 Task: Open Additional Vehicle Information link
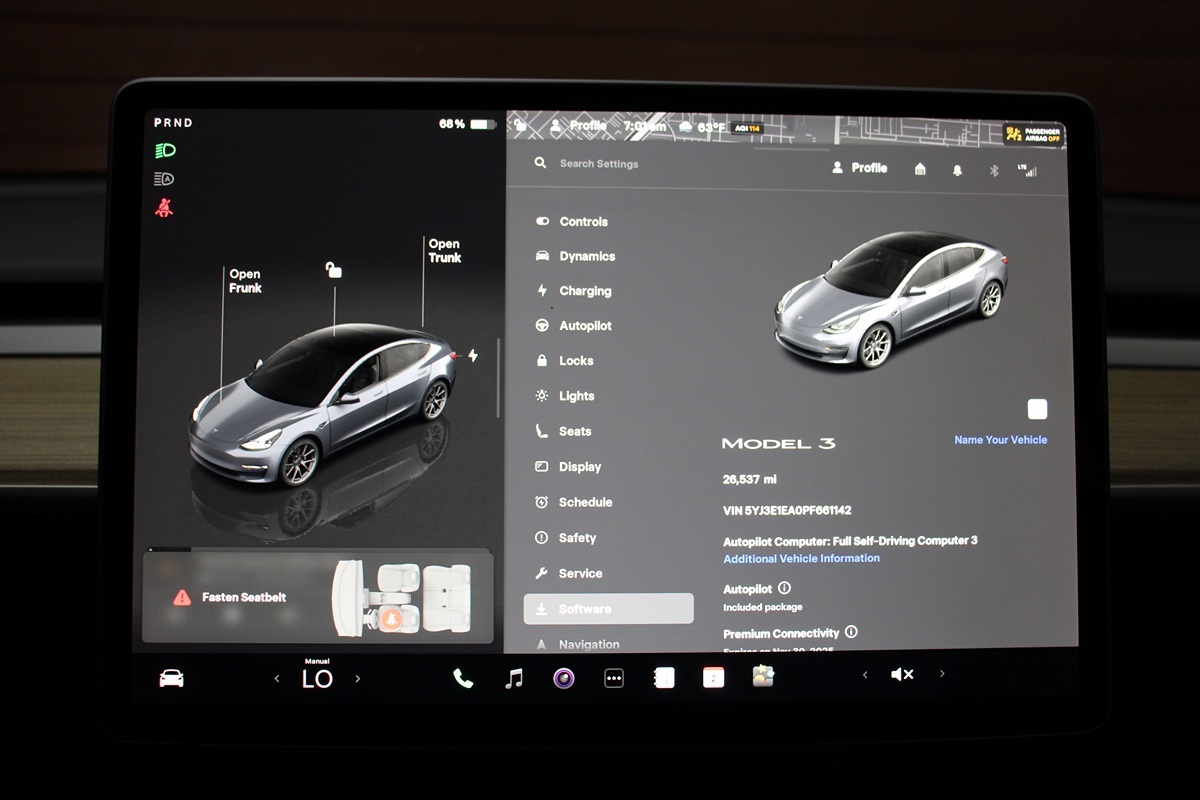801,559
